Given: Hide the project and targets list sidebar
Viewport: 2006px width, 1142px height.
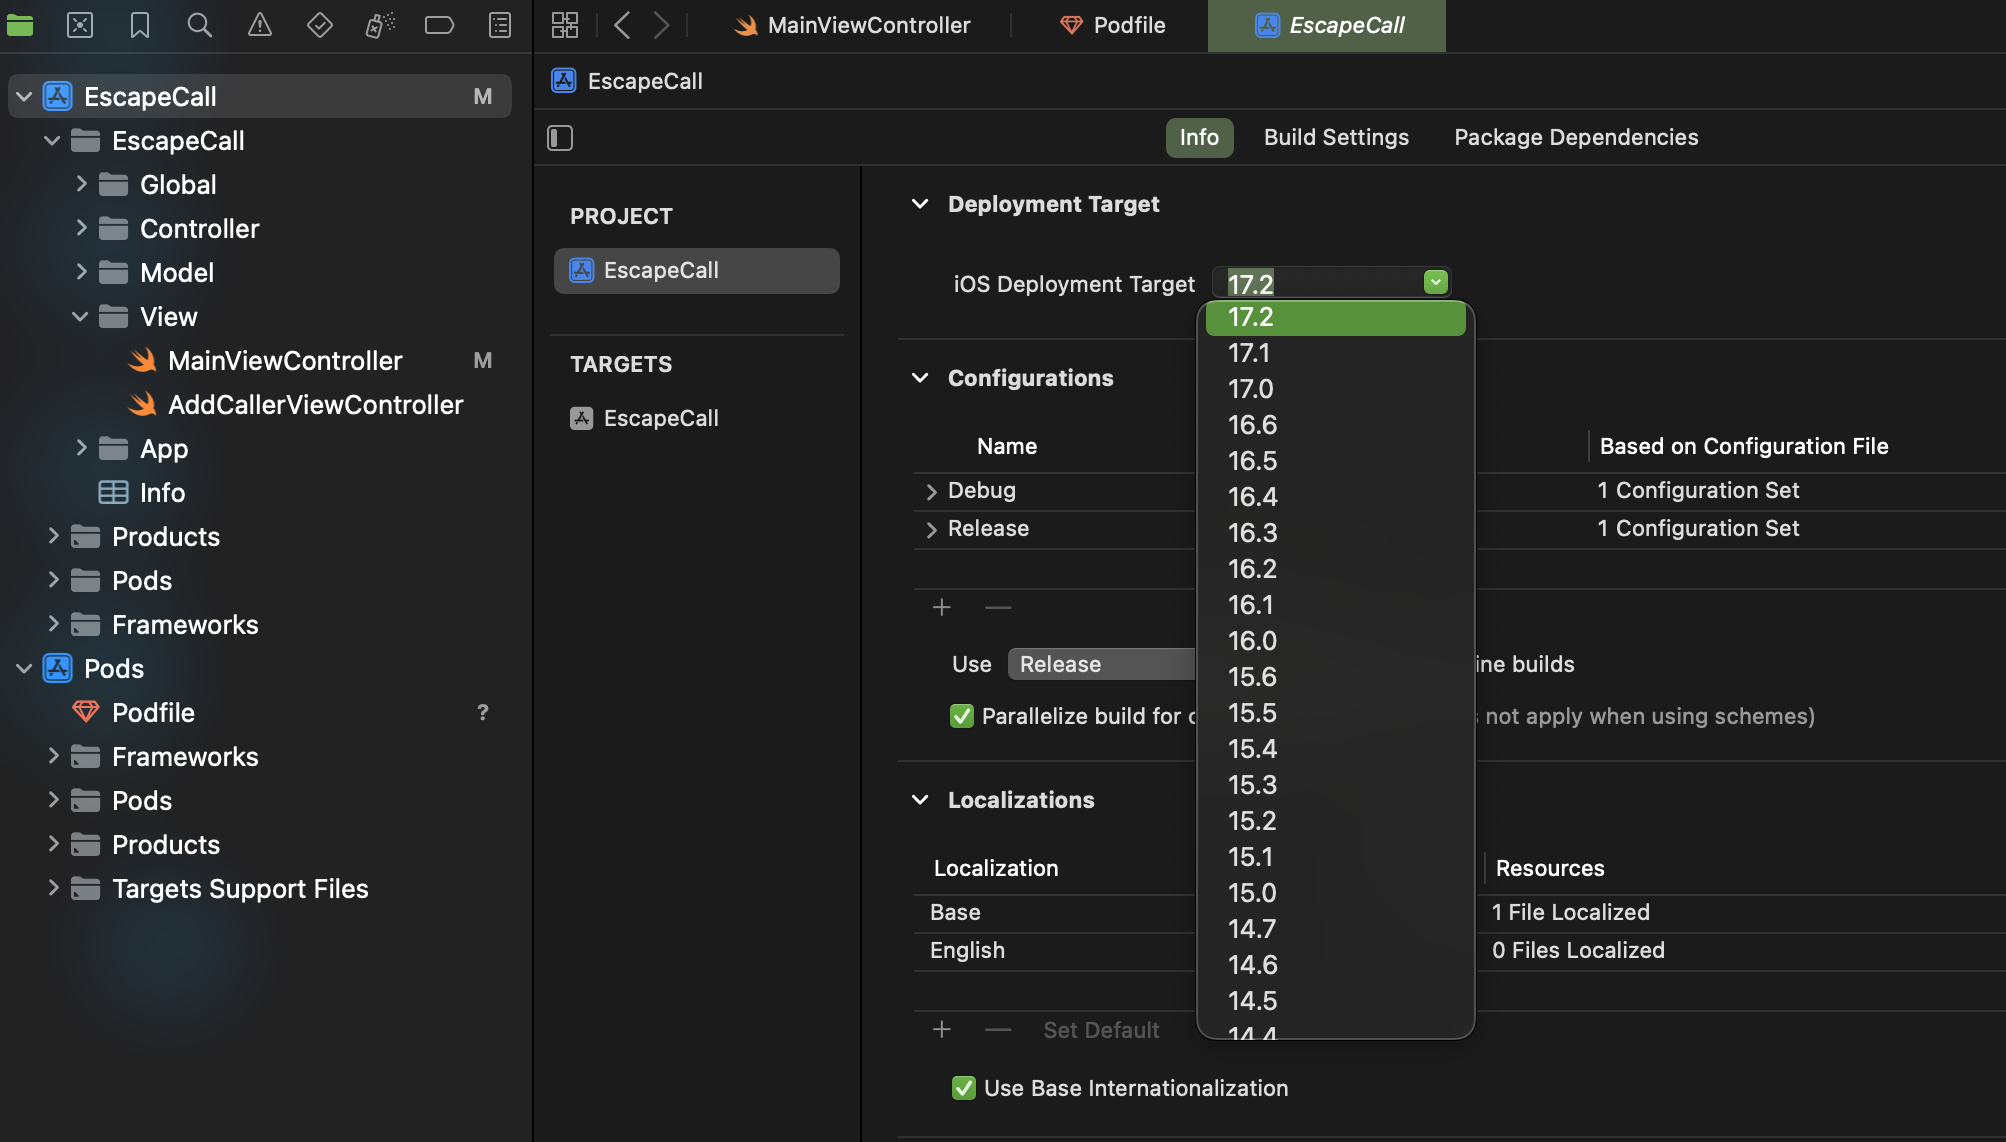Looking at the screenshot, I should coord(560,138).
